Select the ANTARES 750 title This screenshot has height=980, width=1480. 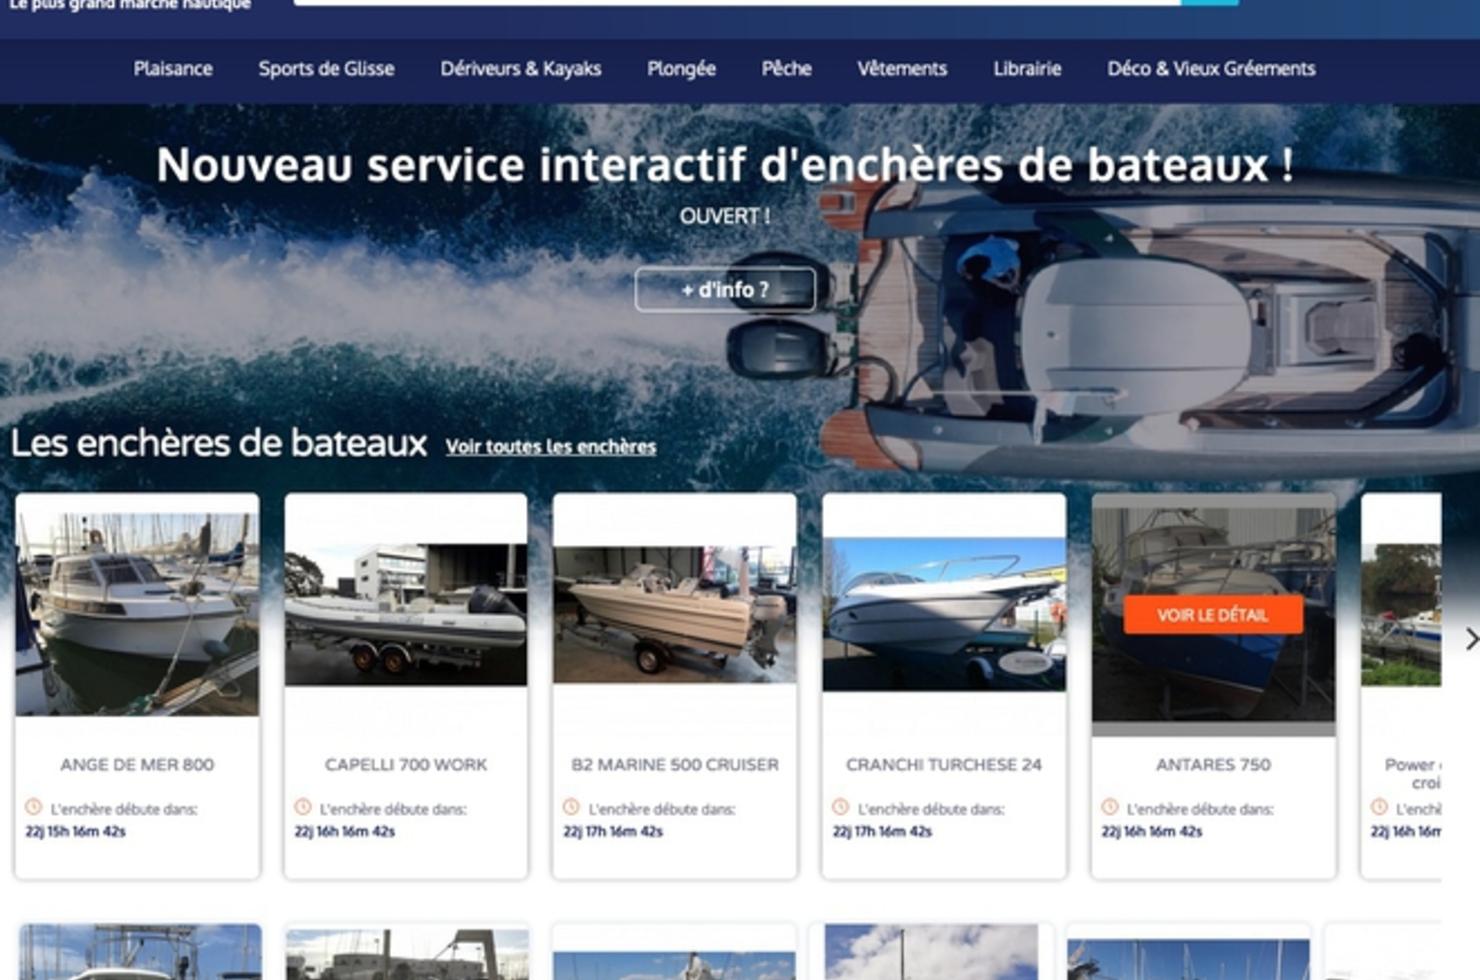1213,765
